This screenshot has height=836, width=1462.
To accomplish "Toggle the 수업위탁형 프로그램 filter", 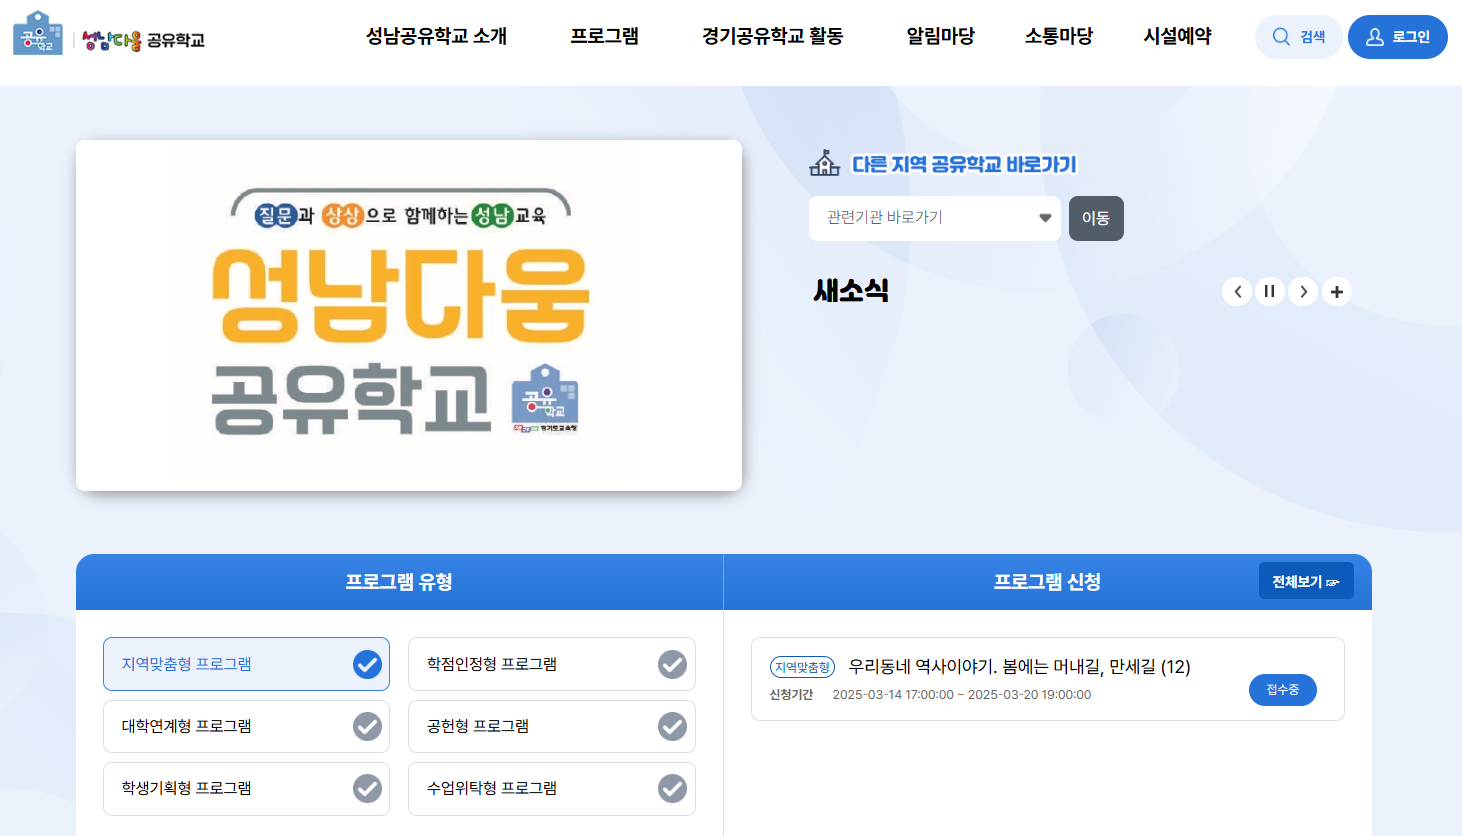I will [x=551, y=788].
